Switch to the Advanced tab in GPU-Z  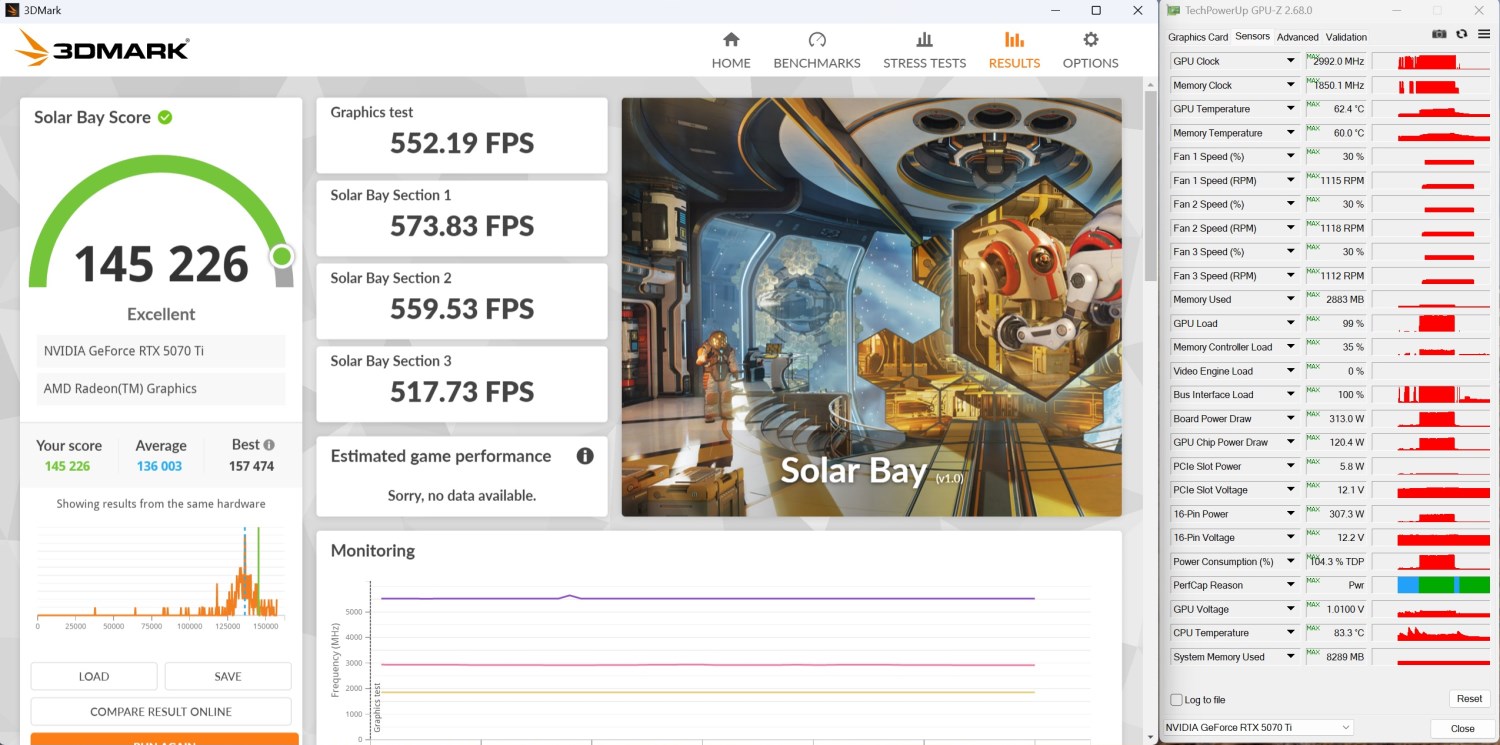(x=1297, y=37)
